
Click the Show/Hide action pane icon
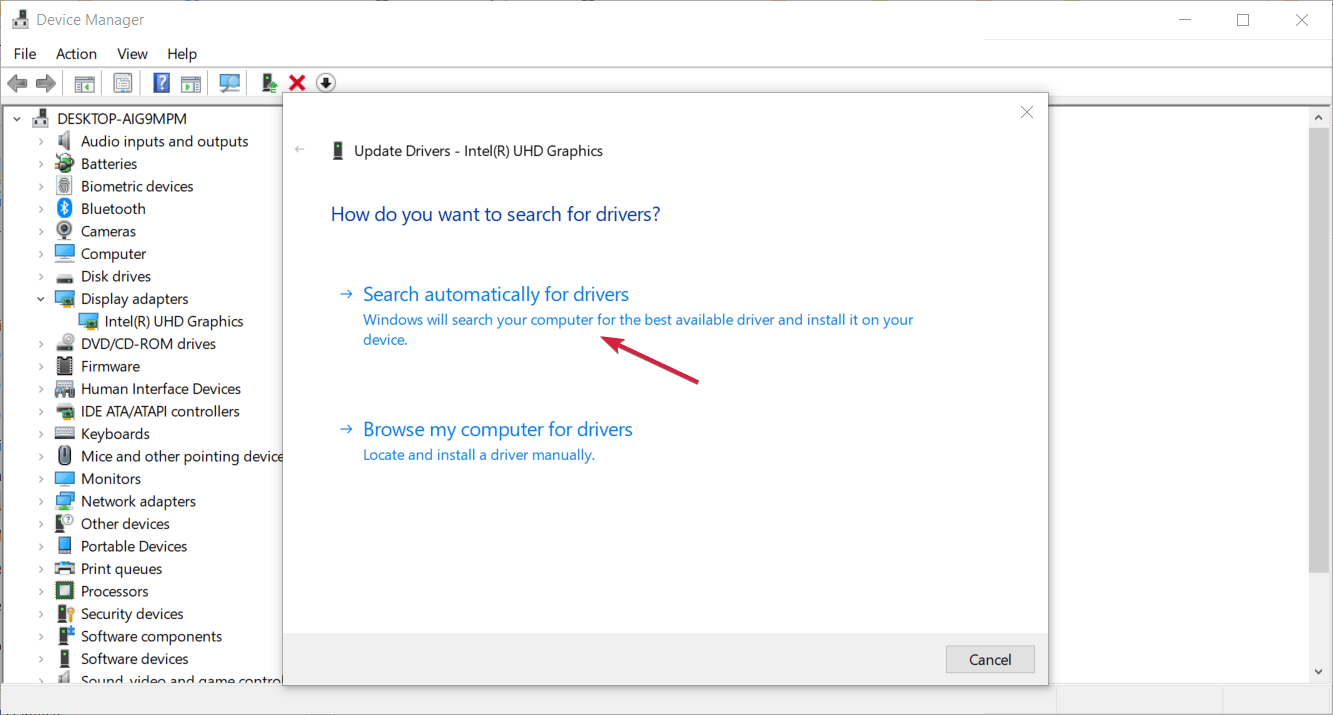click(191, 82)
